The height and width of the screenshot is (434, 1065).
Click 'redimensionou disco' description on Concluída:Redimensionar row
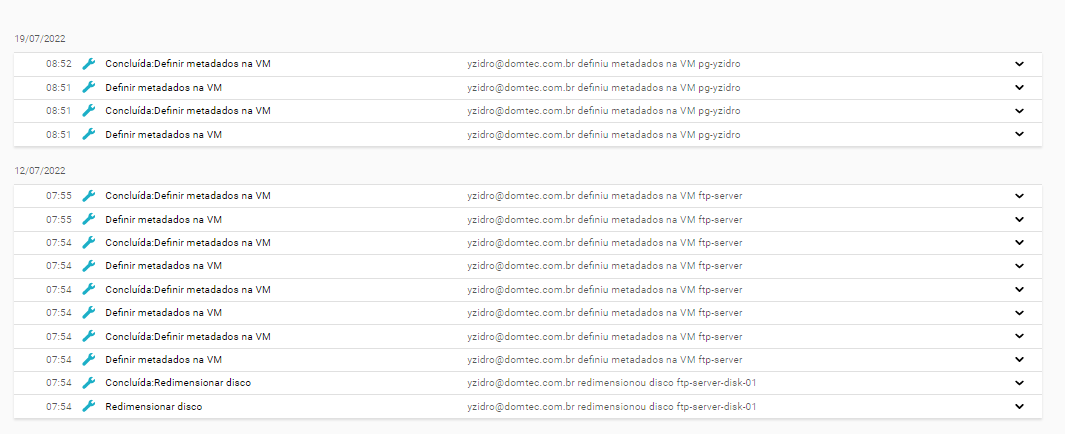point(611,383)
